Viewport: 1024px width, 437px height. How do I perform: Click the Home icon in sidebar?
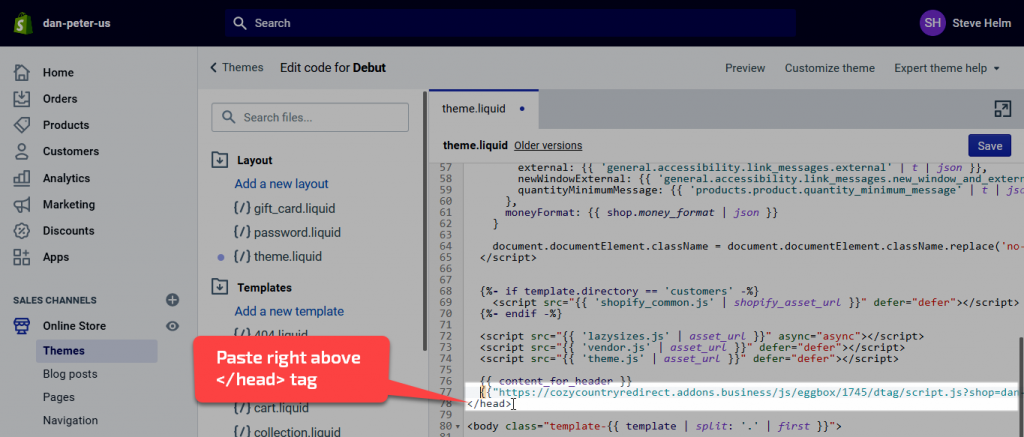click(x=22, y=73)
